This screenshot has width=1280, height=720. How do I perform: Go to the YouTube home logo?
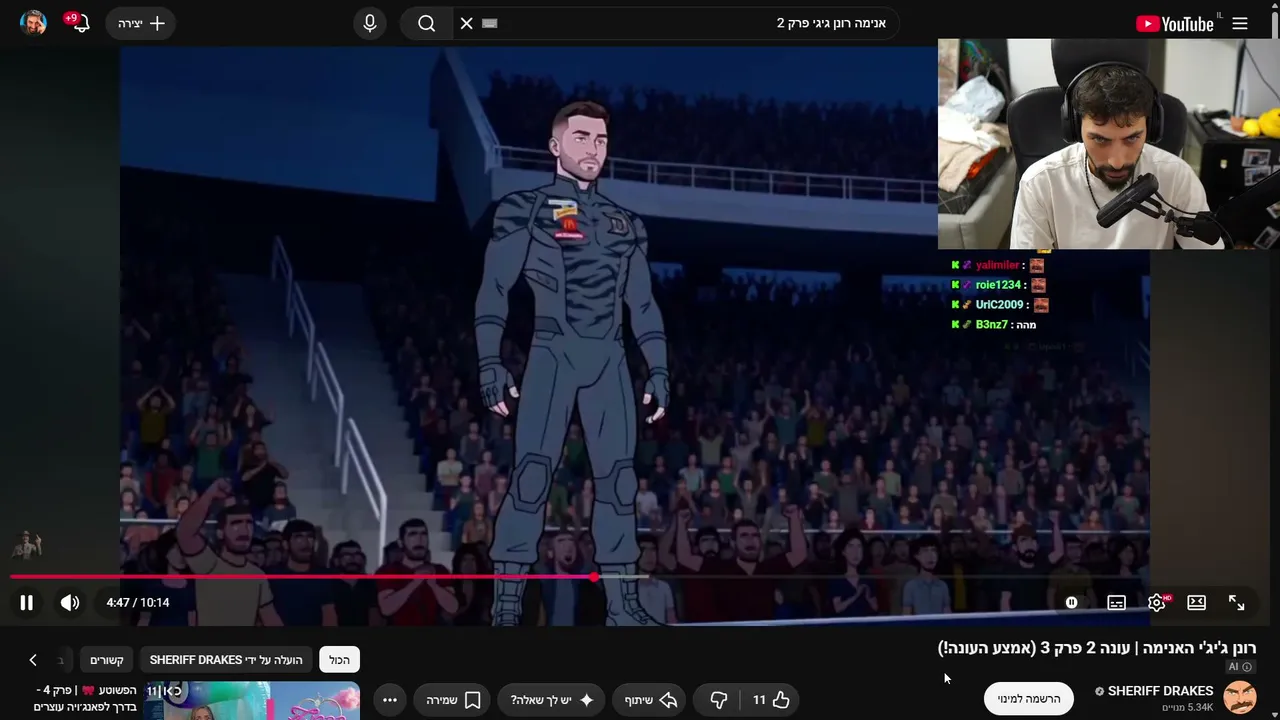click(x=1175, y=23)
